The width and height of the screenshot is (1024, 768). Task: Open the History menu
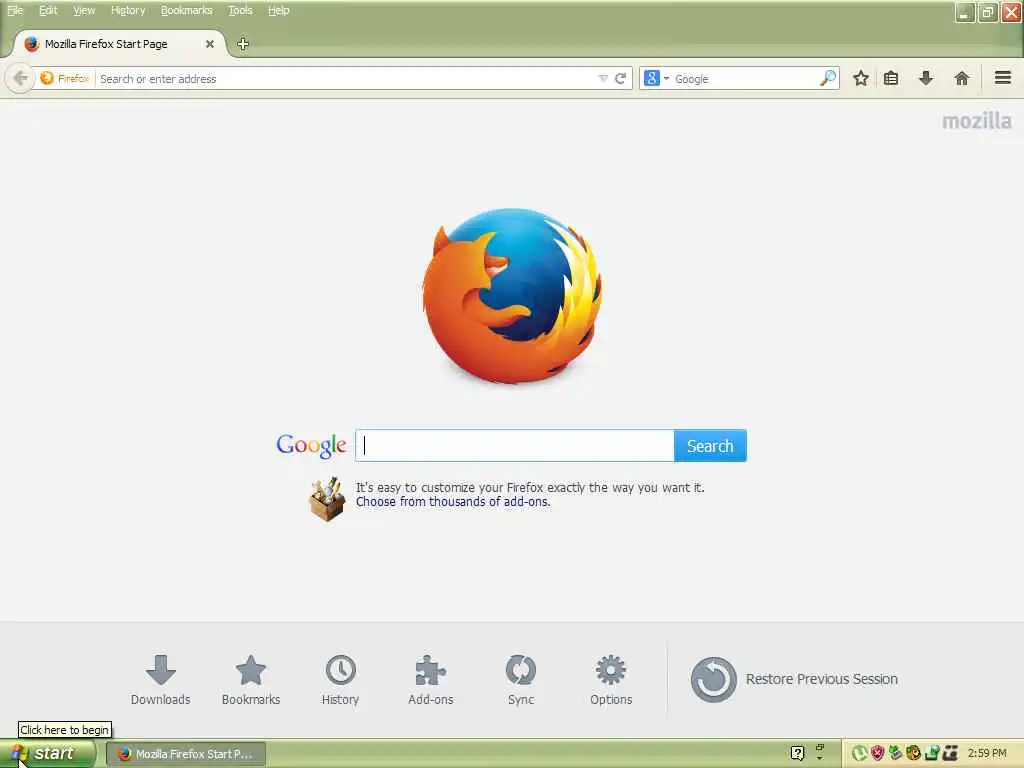128,10
